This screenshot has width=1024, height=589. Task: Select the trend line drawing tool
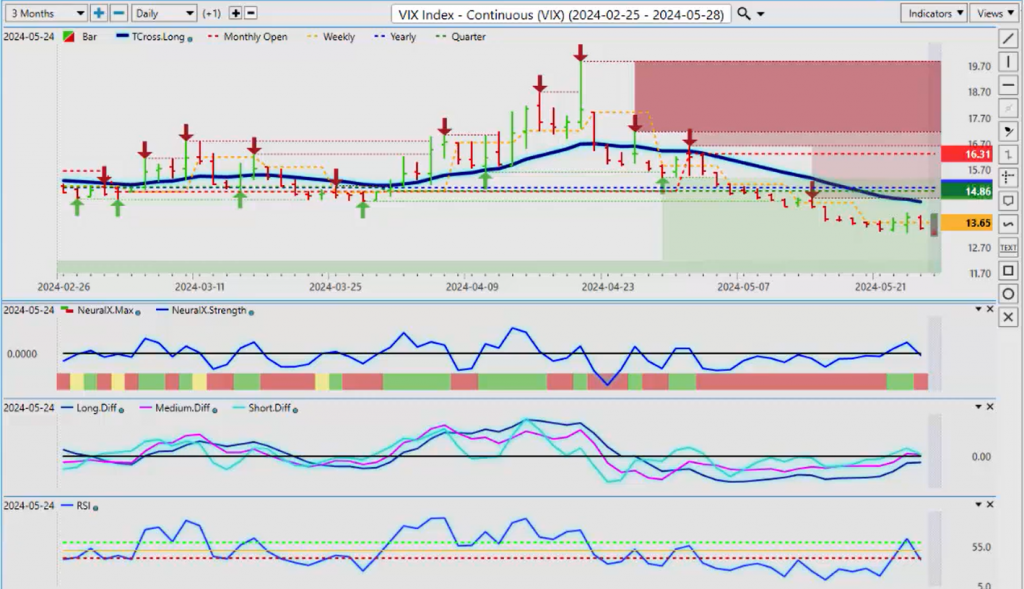(x=1008, y=39)
